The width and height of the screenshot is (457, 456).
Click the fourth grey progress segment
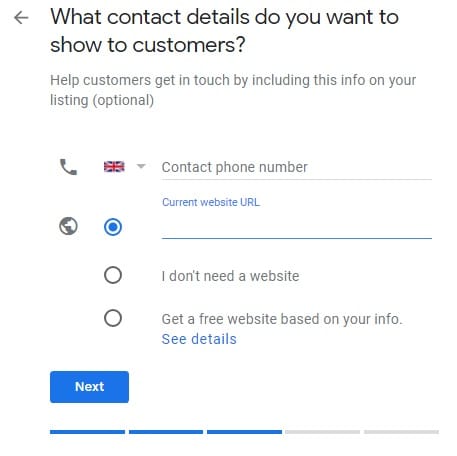click(x=322, y=432)
